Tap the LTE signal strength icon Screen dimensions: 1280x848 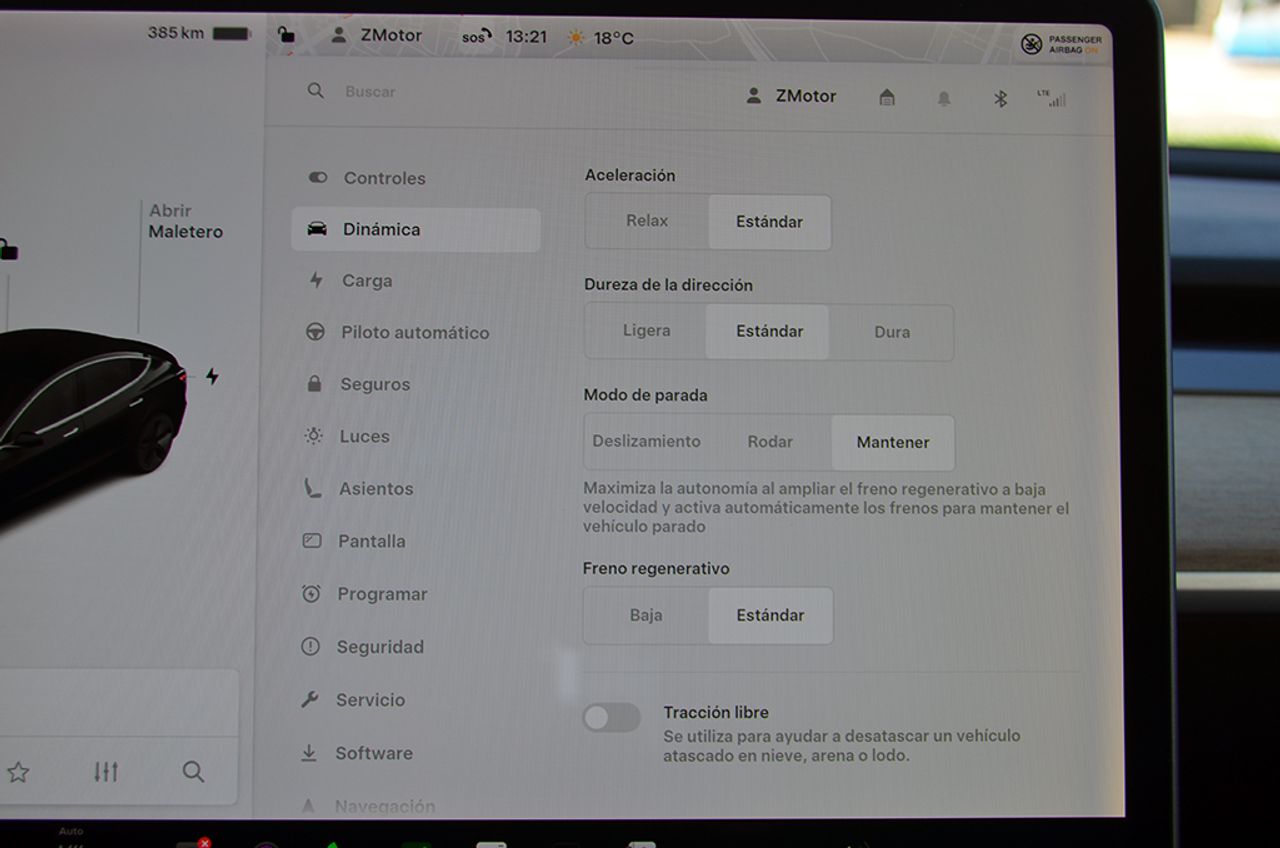click(x=1052, y=98)
